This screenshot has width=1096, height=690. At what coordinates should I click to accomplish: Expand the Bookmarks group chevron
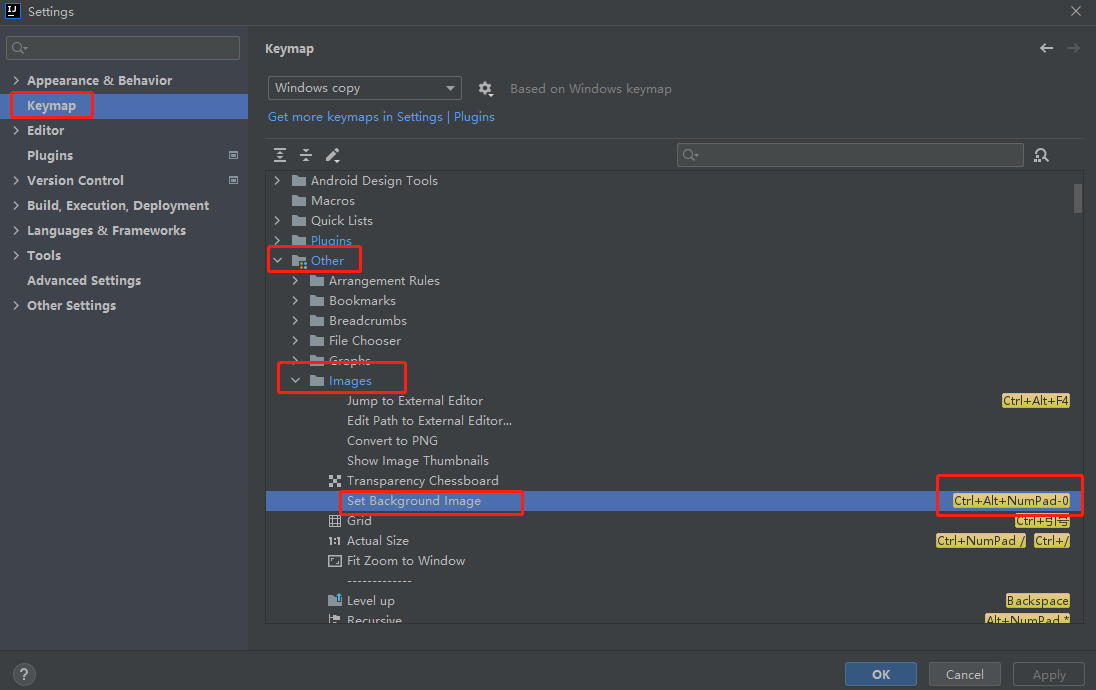pyautogui.click(x=296, y=301)
